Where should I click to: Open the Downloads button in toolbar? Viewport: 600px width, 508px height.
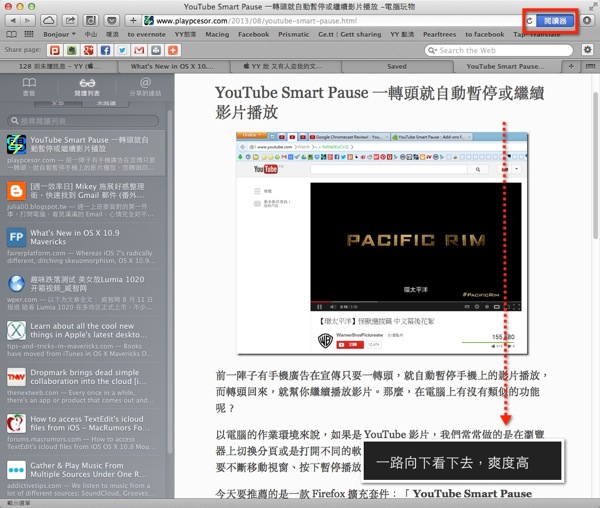pyautogui.click(x=587, y=20)
